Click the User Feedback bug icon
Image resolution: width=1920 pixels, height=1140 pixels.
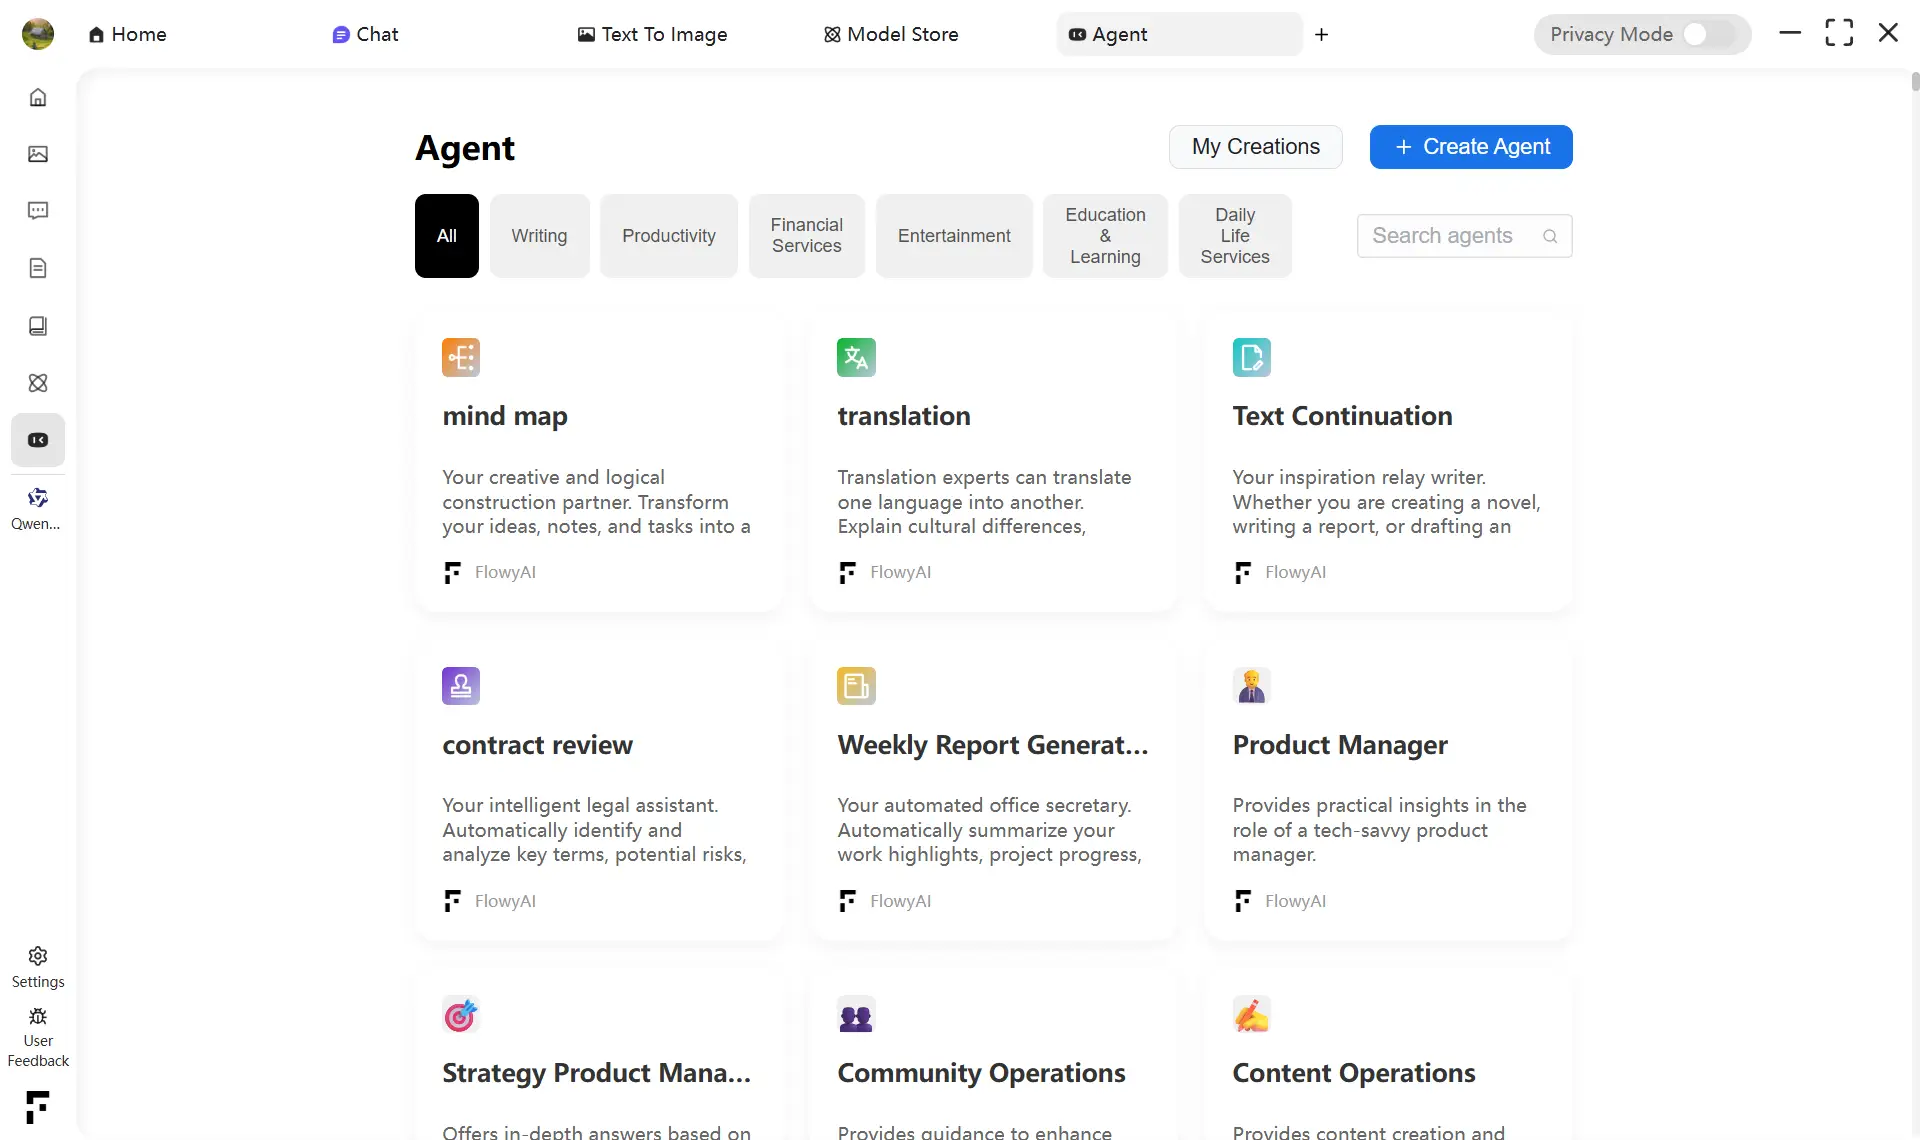[x=38, y=1017]
